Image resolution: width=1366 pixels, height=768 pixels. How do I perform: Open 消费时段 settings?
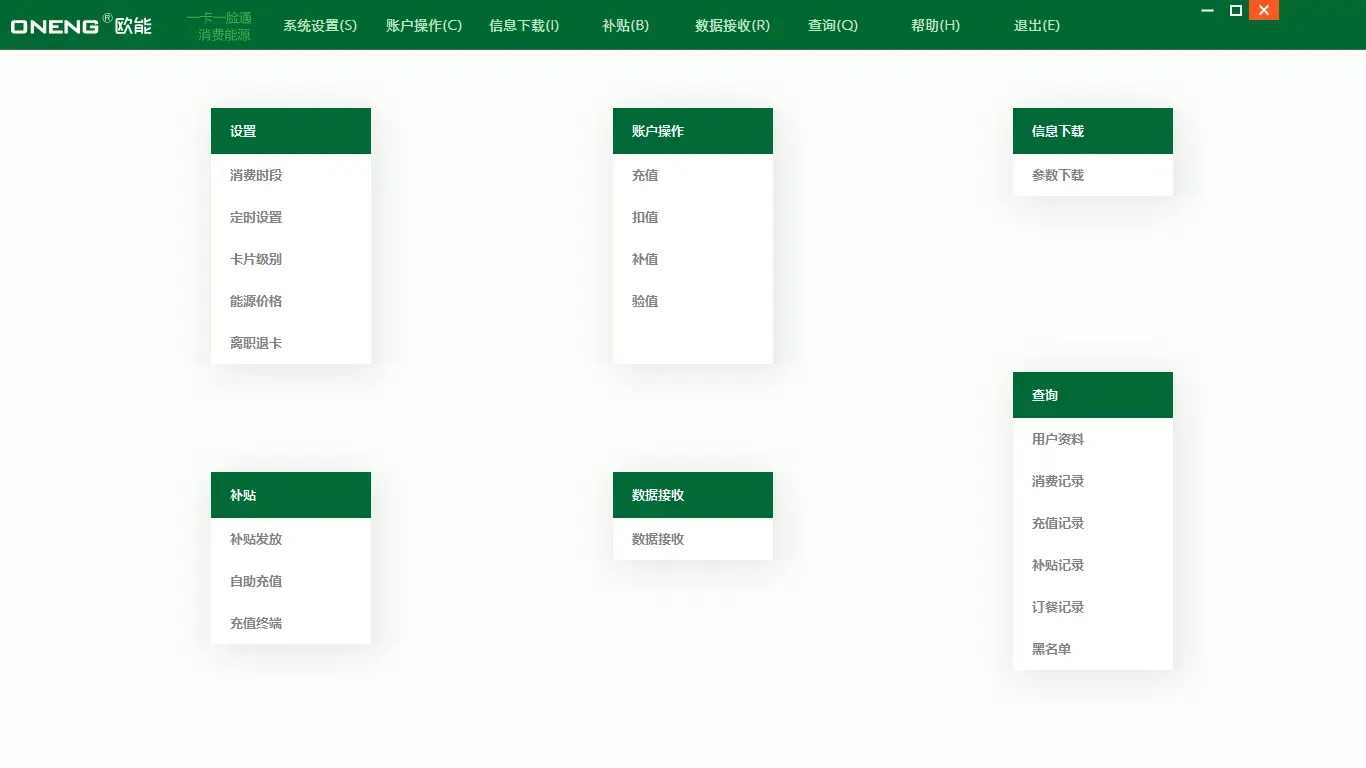pos(254,174)
